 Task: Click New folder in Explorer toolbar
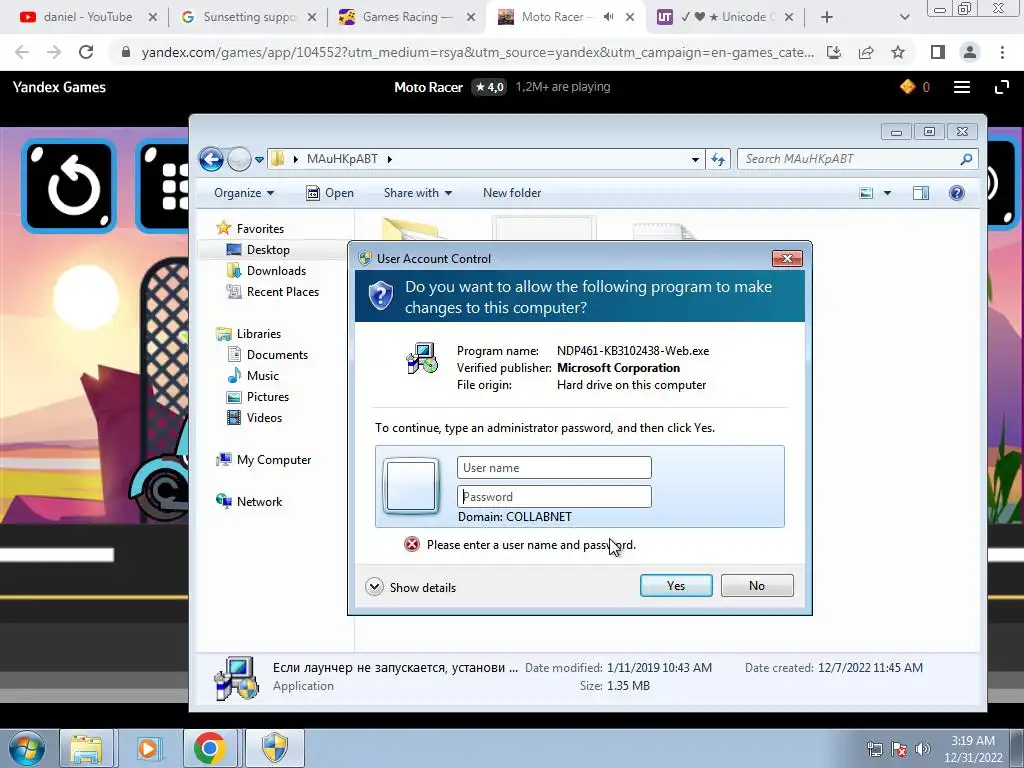(x=512, y=193)
